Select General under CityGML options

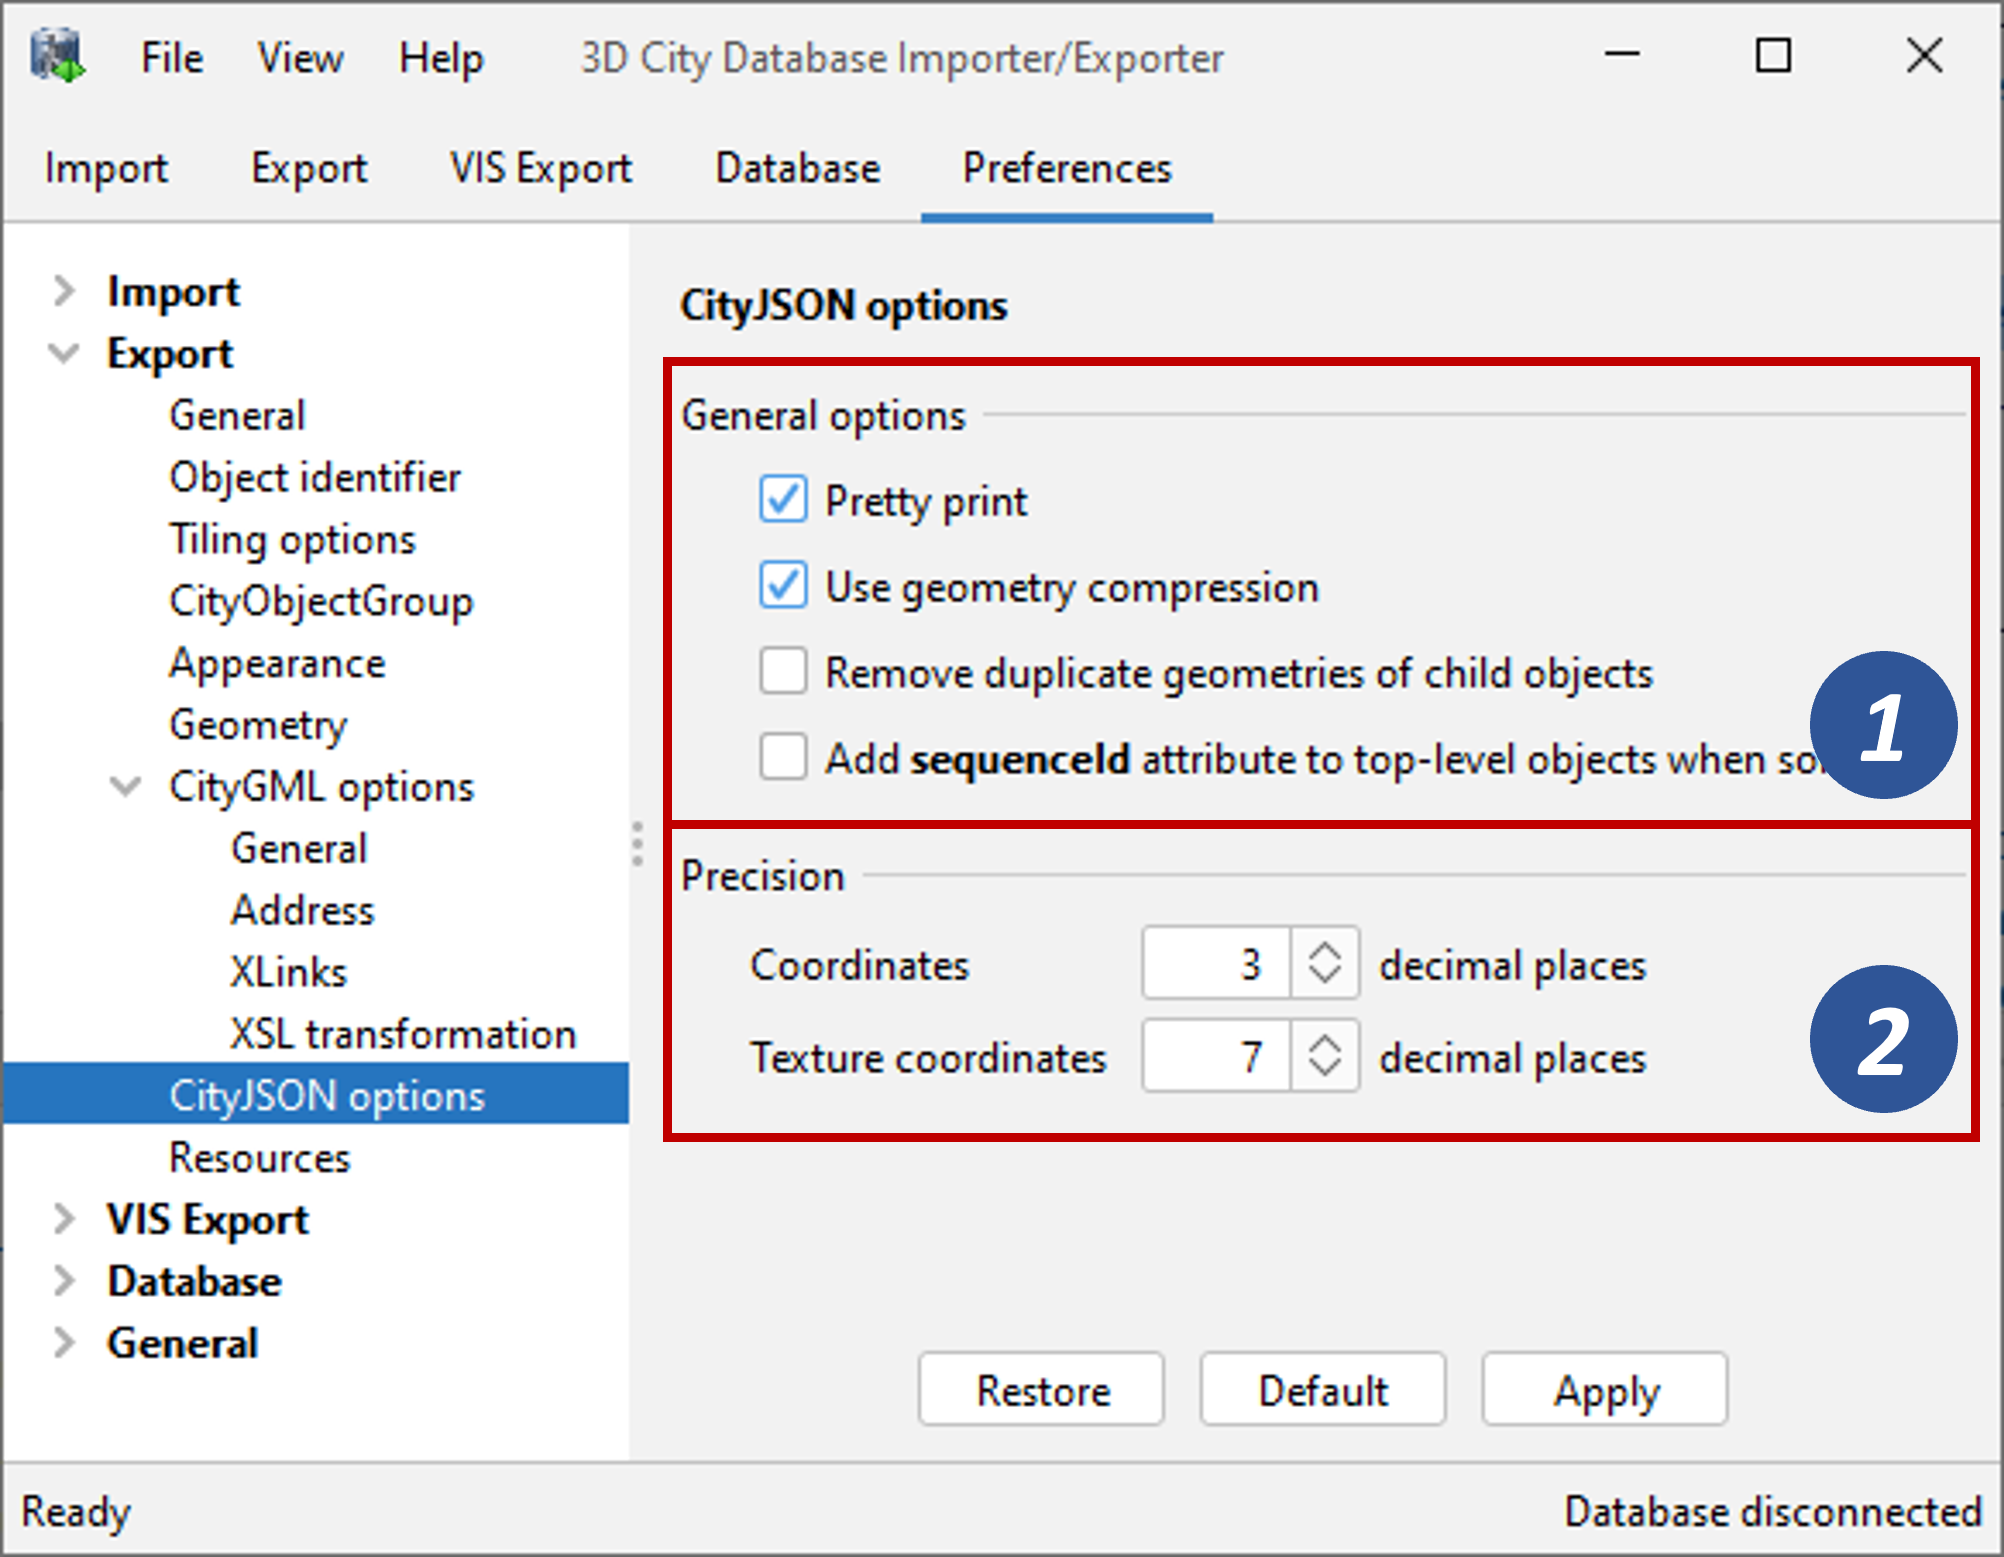click(x=299, y=848)
